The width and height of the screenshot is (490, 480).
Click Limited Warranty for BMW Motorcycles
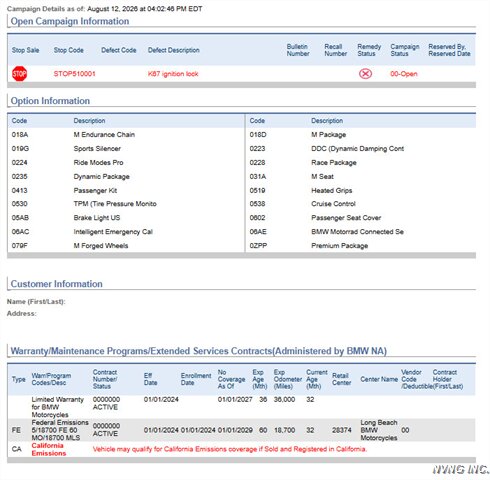[x=57, y=407]
